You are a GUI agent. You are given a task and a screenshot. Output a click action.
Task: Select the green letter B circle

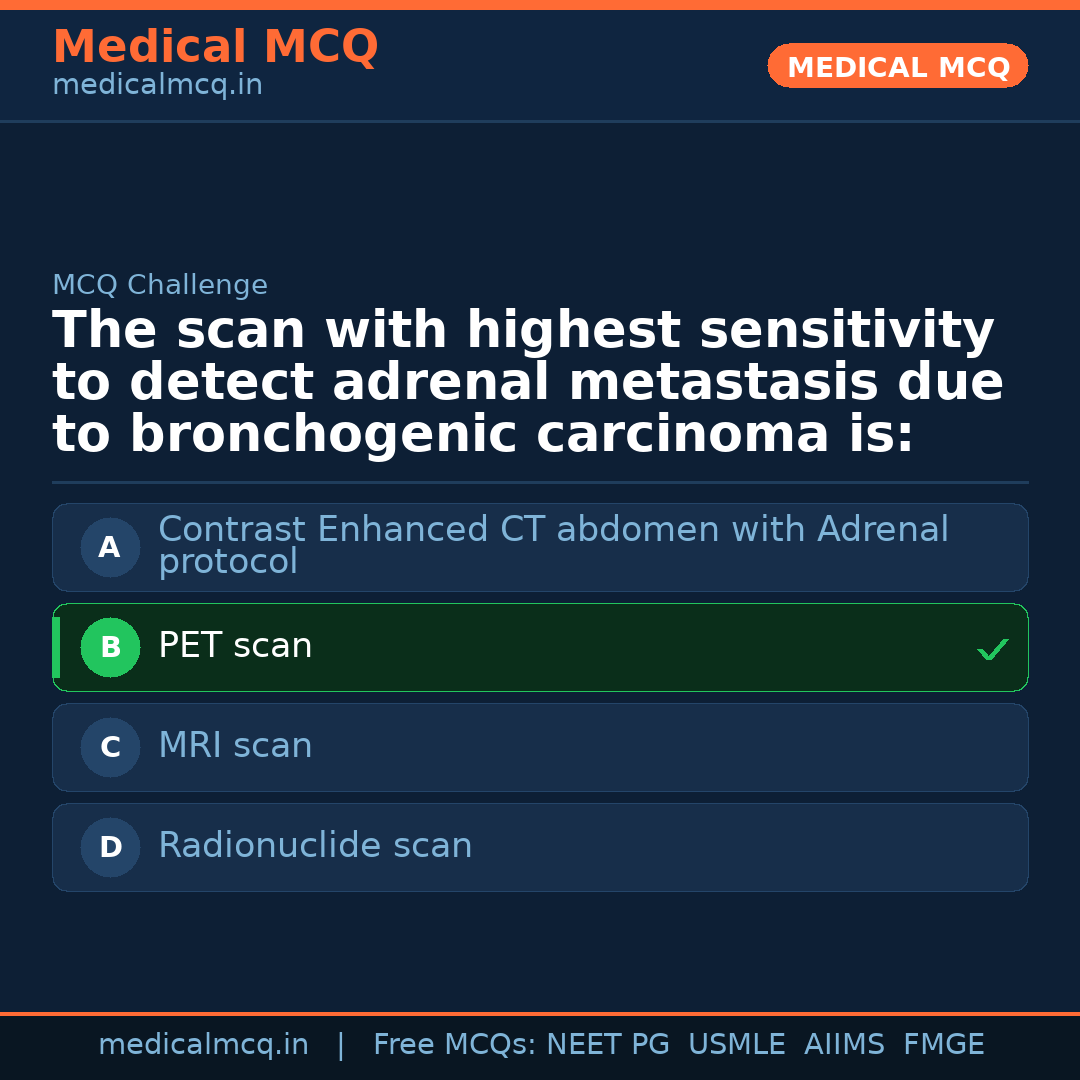[110, 648]
